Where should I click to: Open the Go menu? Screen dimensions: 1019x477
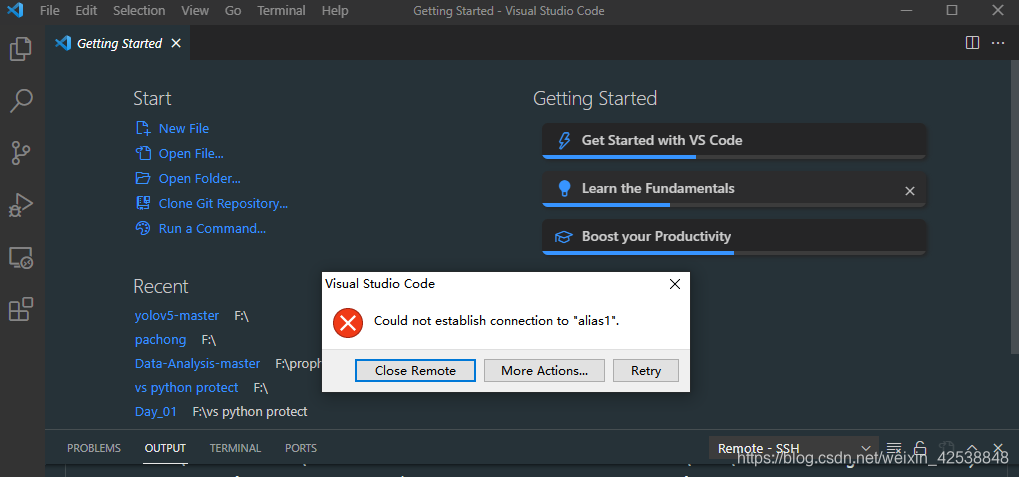pos(233,10)
